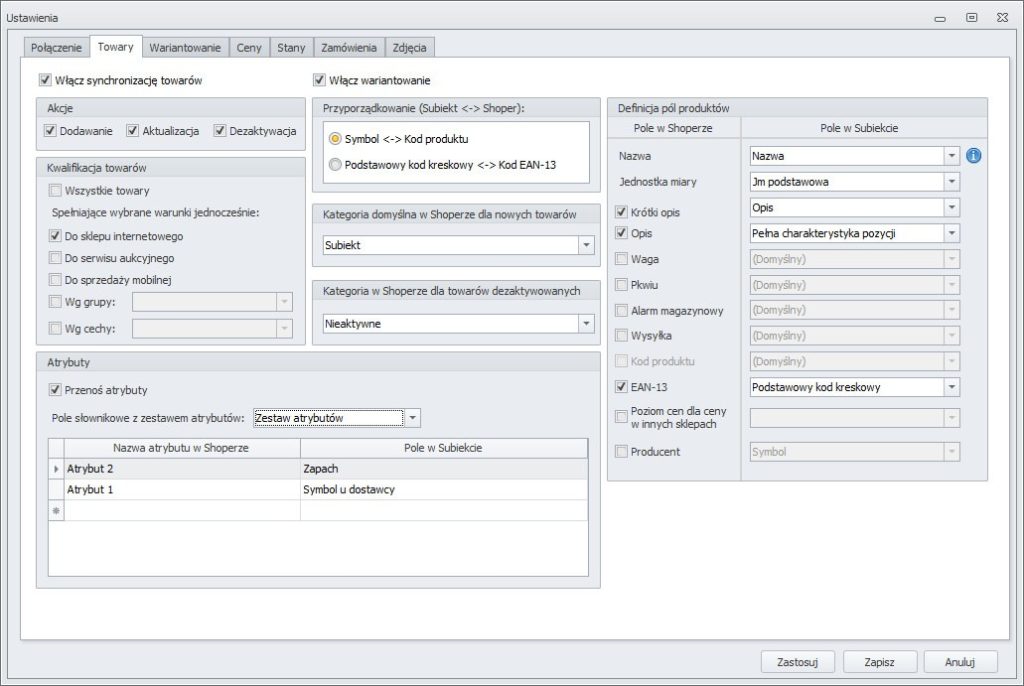The height and width of the screenshot is (686, 1024).
Task: Enable Poziom cen dla ceny w innych sklepach
Action: pyautogui.click(x=622, y=417)
